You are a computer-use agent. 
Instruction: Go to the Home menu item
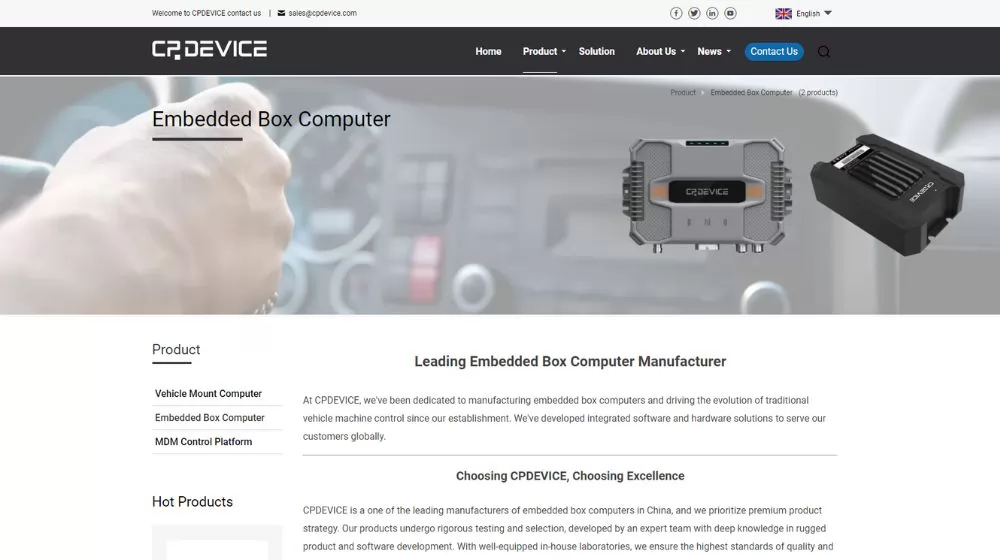(x=488, y=52)
